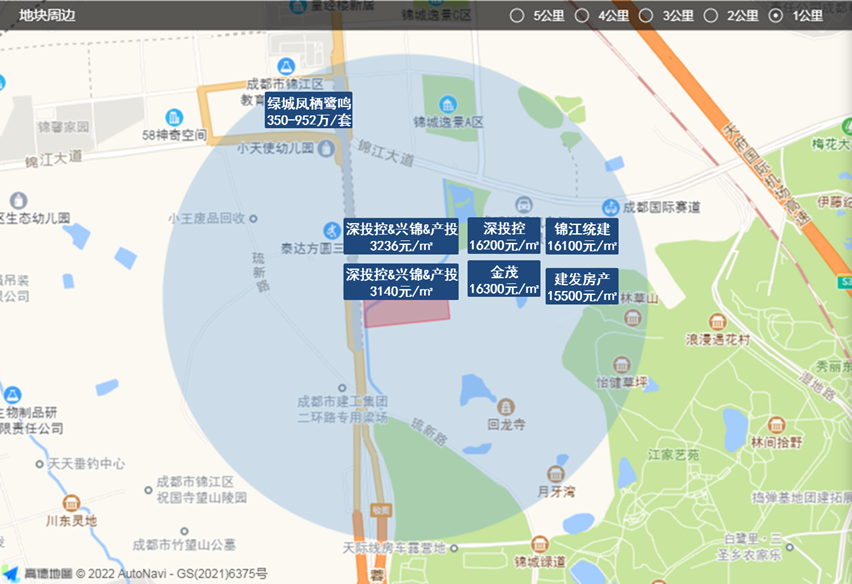Click the bus station icon near 深投控
Screen dimensions: 852x584
524,205
